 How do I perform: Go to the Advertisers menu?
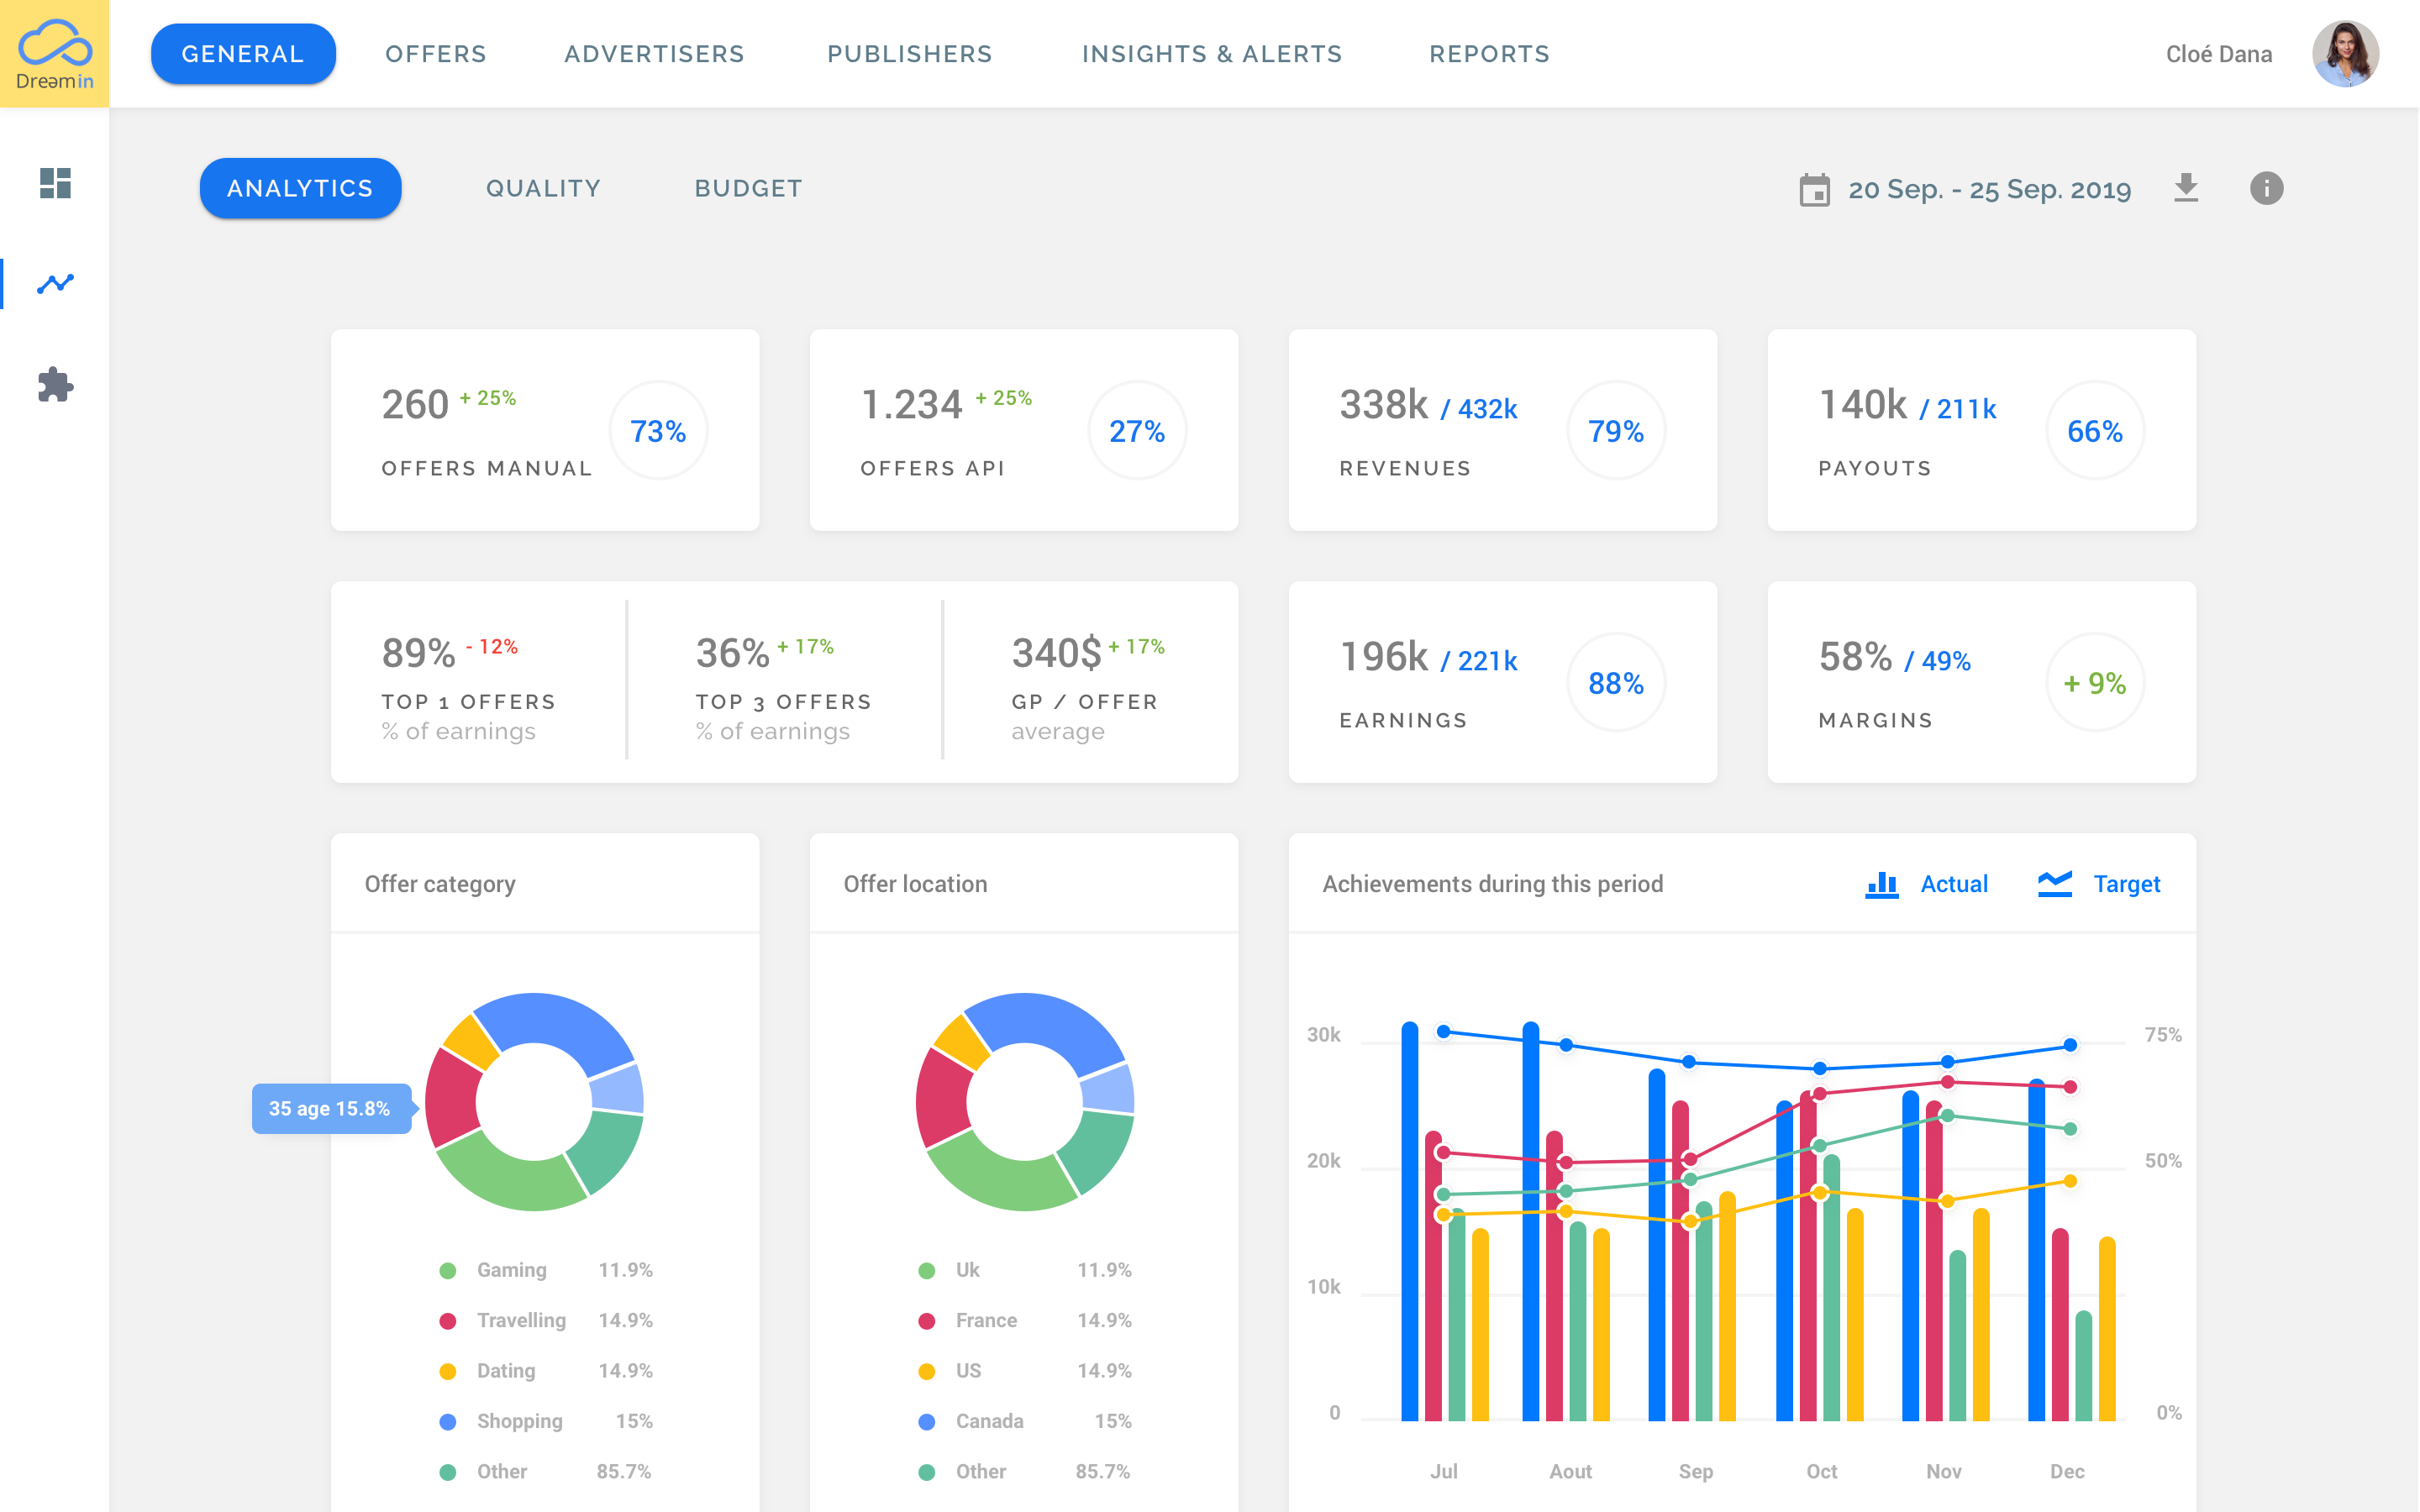click(654, 54)
